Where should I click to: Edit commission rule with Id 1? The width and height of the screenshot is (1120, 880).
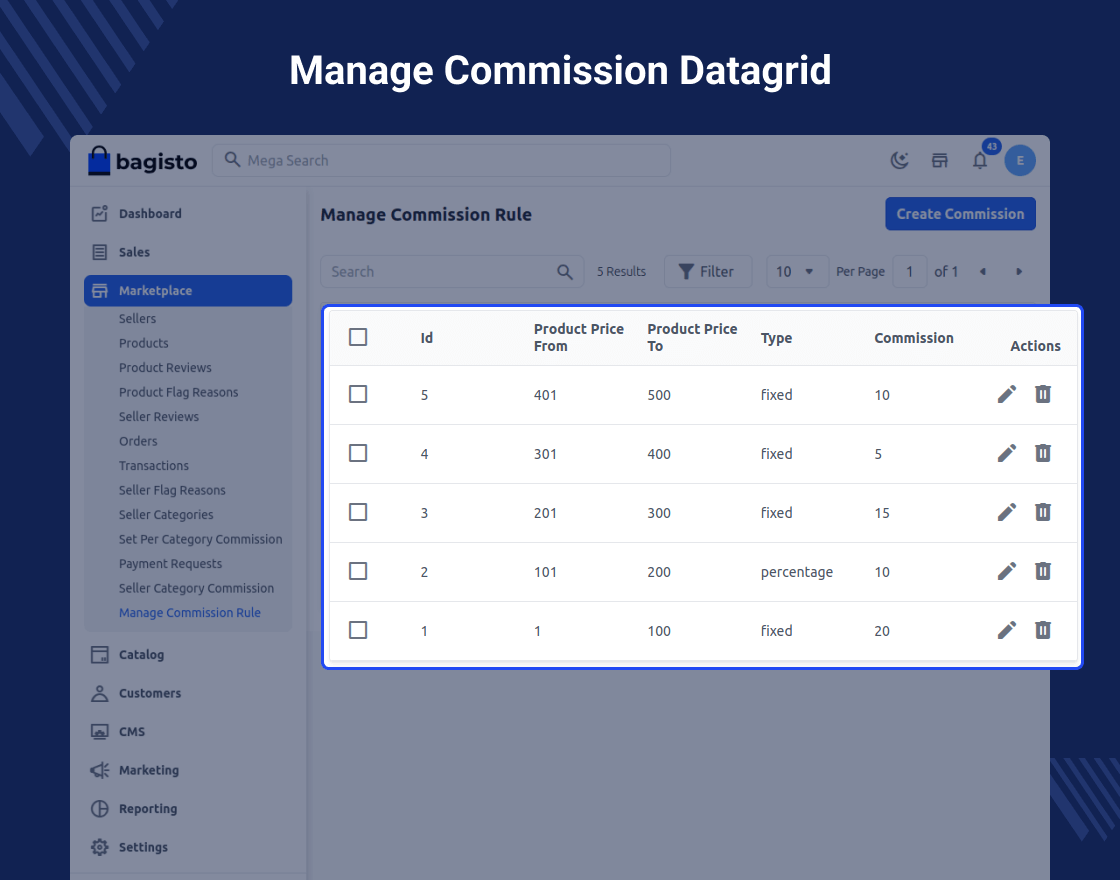[x=1006, y=630]
